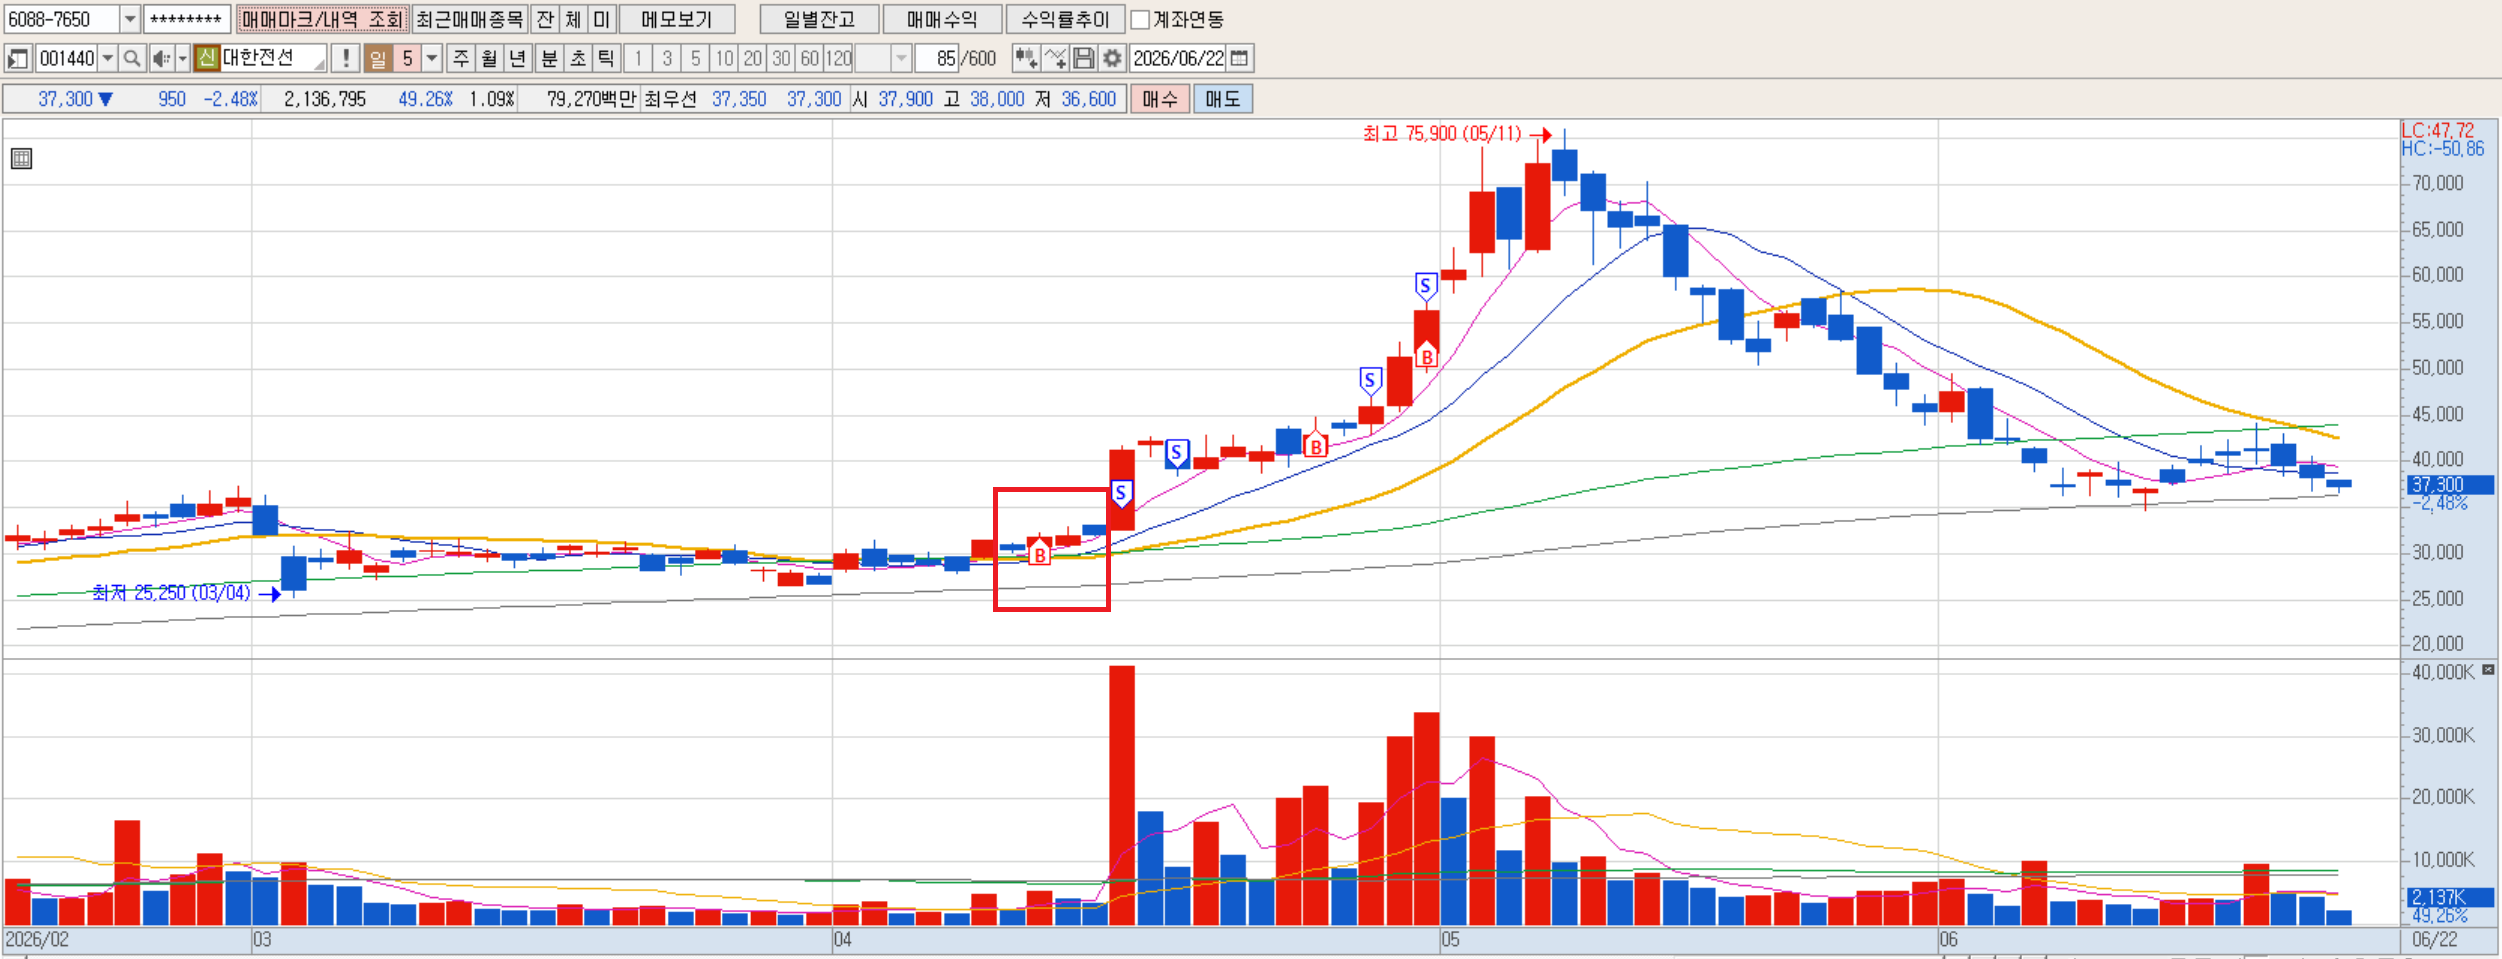Click the 매매마크/내역 조회 button

323,19
